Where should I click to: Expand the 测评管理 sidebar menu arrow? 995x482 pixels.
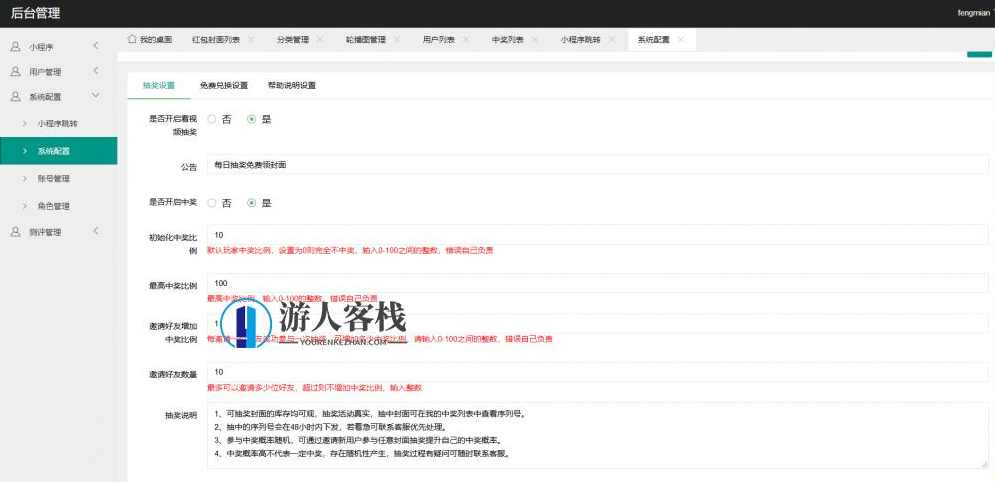96,231
